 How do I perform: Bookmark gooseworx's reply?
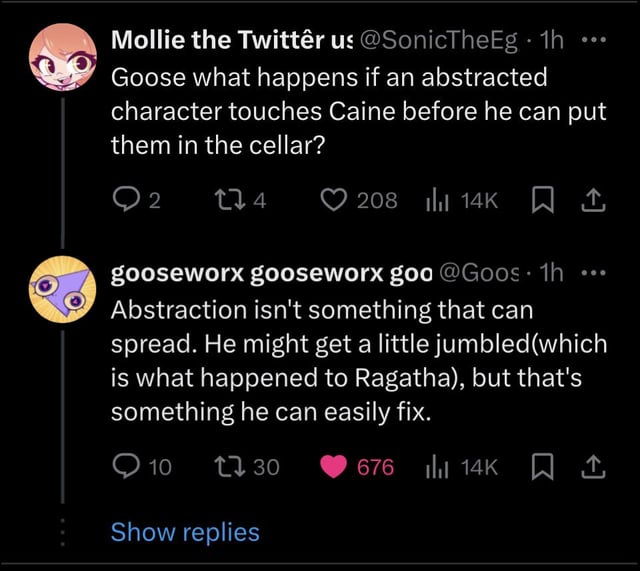[x=543, y=466]
